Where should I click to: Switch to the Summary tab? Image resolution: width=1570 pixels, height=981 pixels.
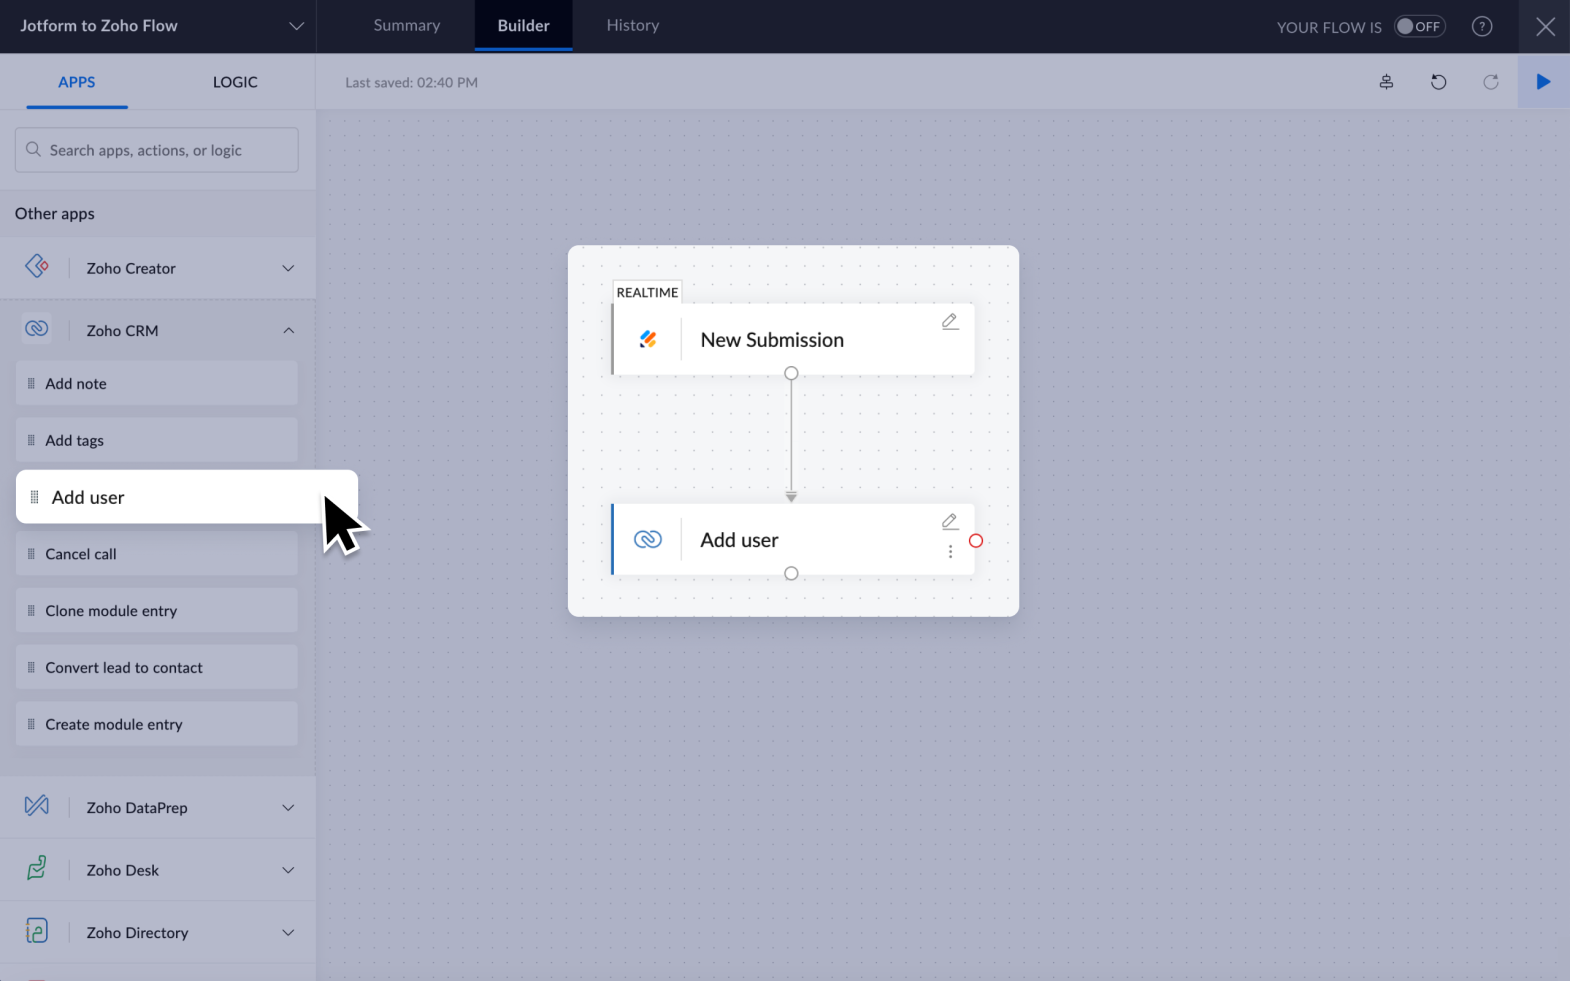(406, 26)
